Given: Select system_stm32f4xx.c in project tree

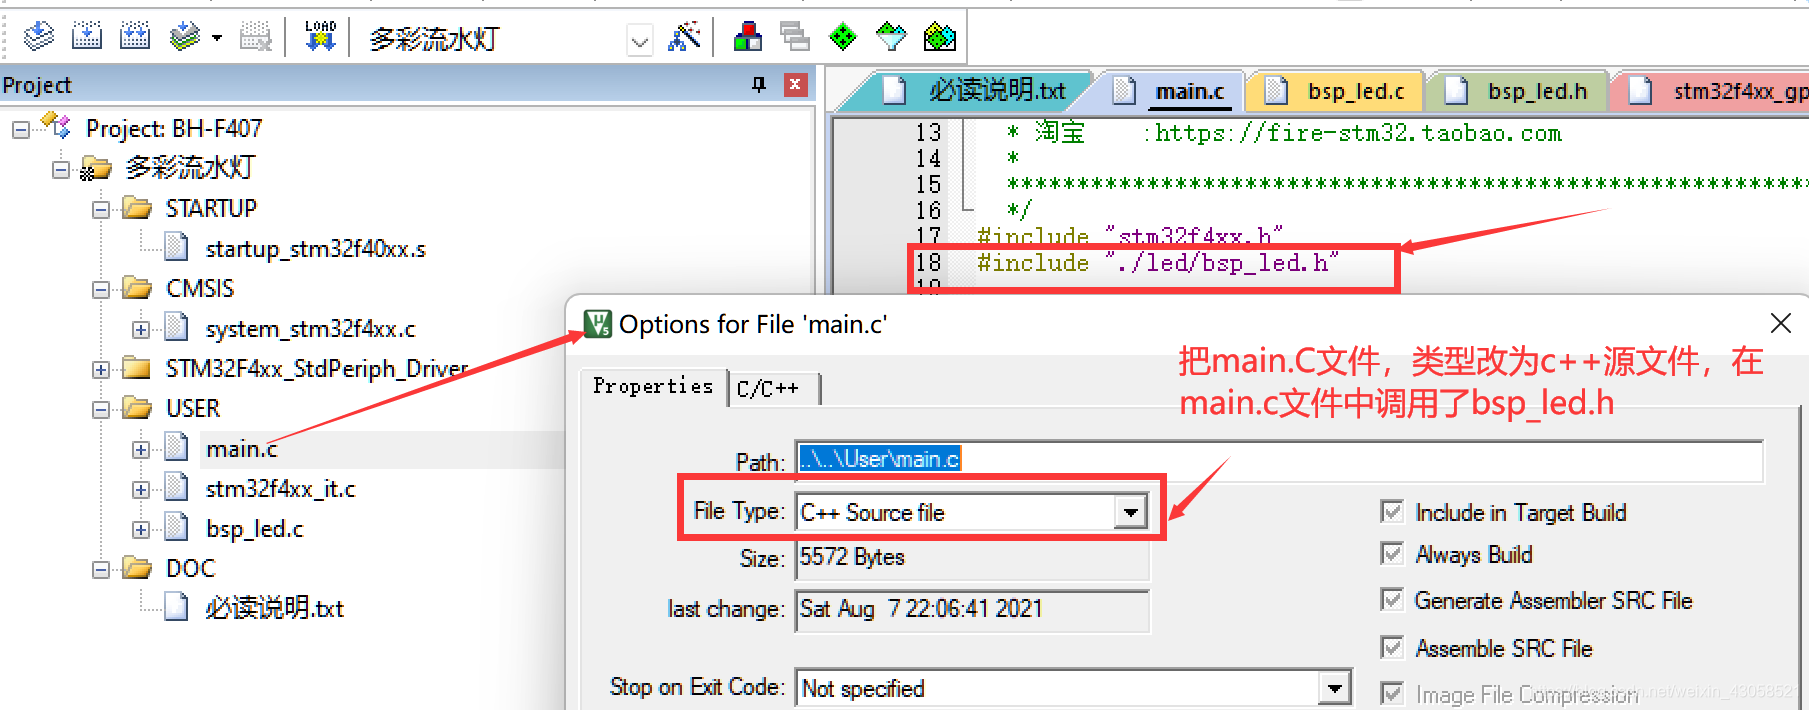Looking at the screenshot, I should pyautogui.click(x=310, y=329).
